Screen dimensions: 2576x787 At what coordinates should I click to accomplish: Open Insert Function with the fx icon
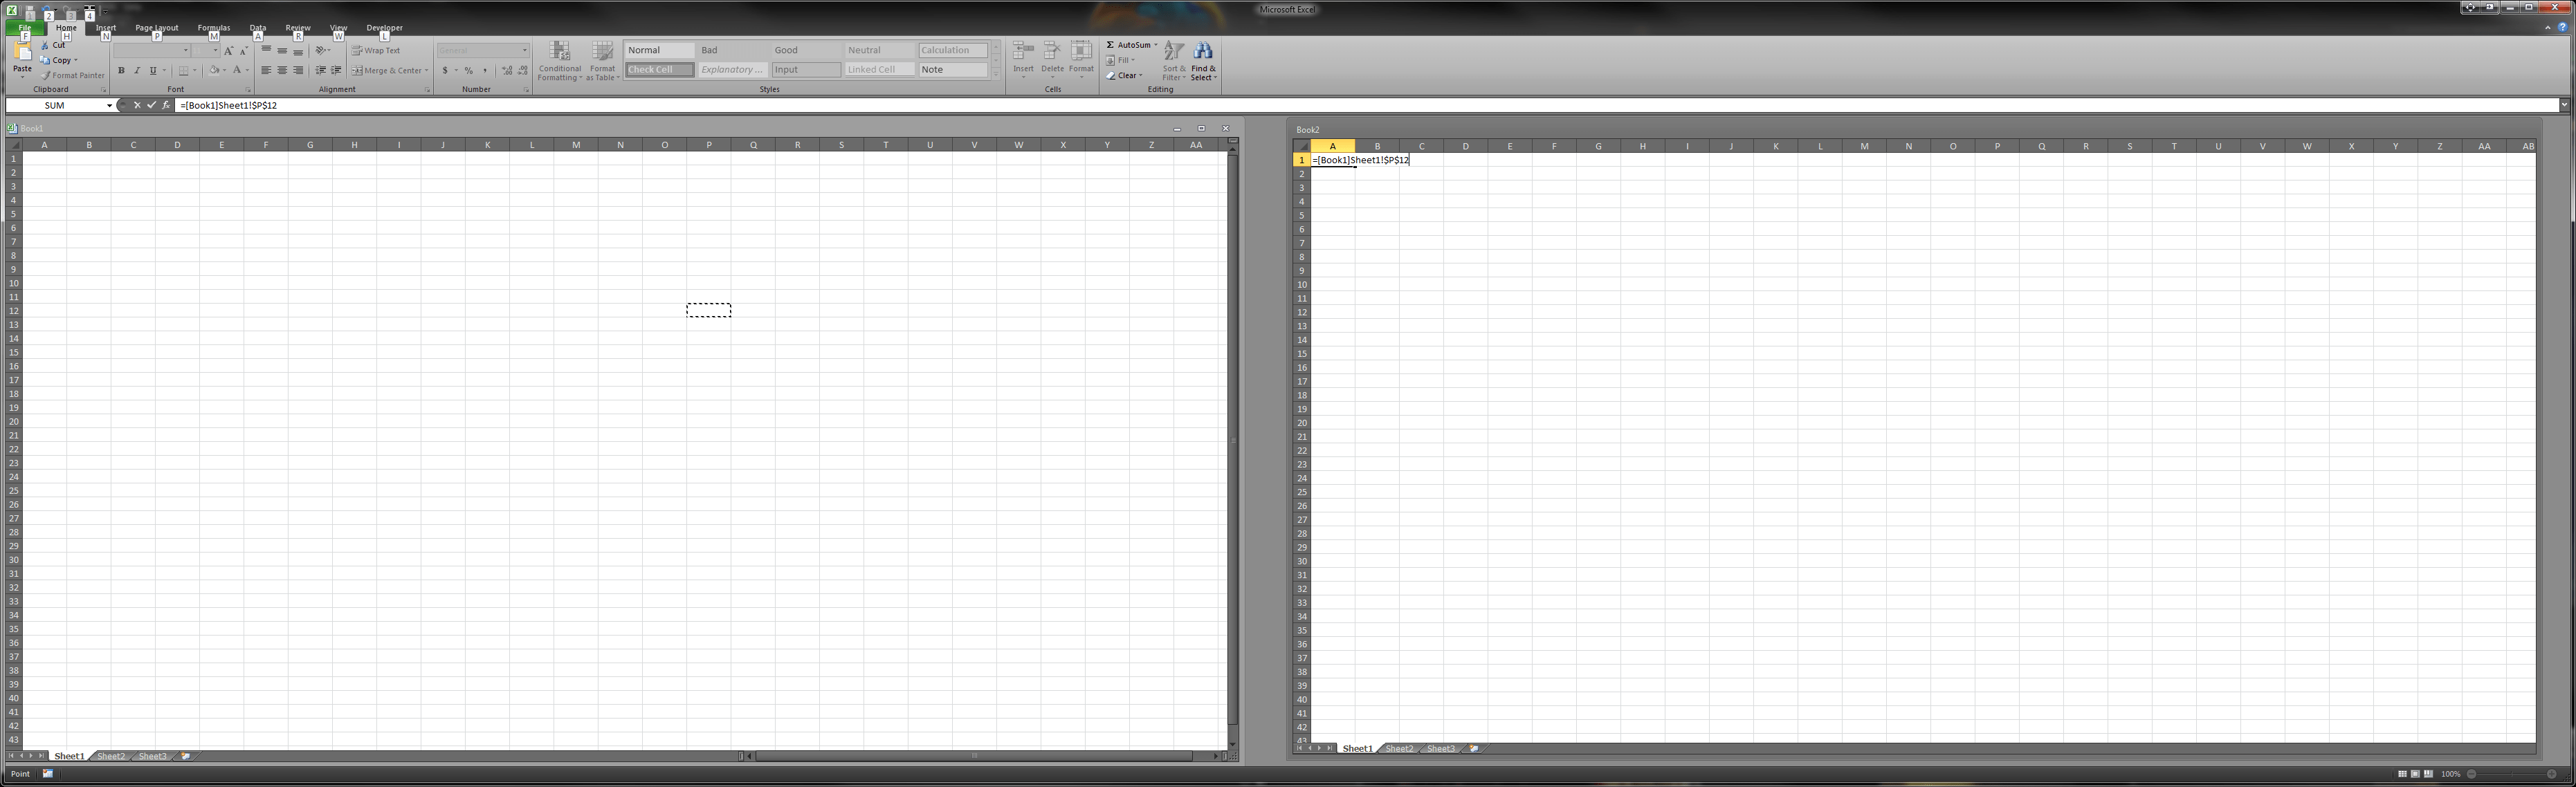pyautogui.click(x=166, y=105)
